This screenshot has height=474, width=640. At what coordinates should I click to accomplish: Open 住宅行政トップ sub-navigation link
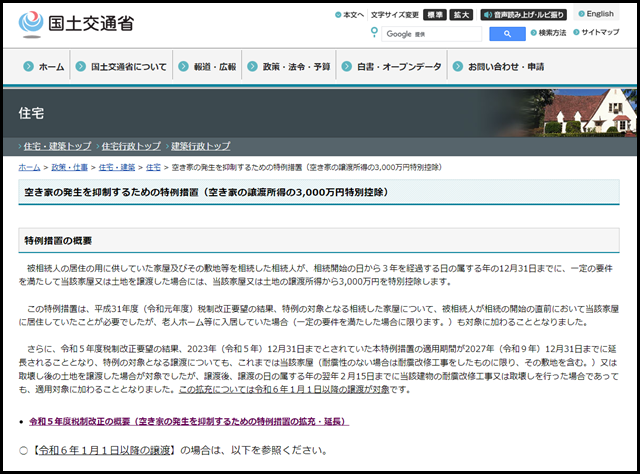pos(130,146)
